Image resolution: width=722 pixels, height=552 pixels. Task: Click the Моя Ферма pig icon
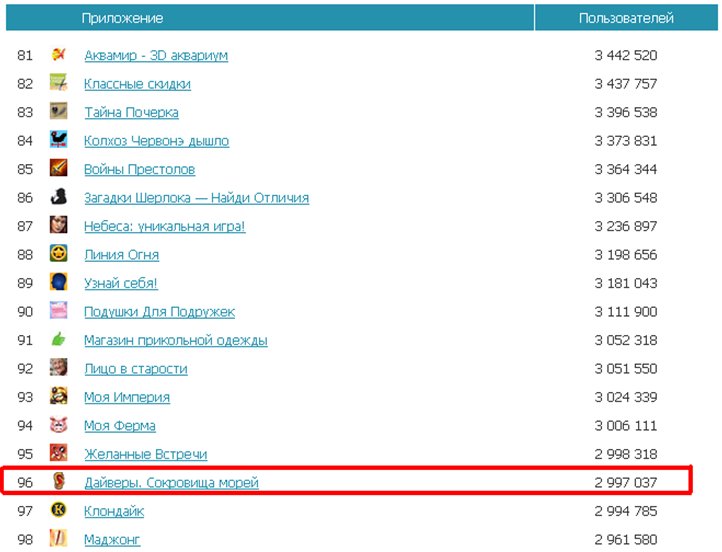coord(58,425)
